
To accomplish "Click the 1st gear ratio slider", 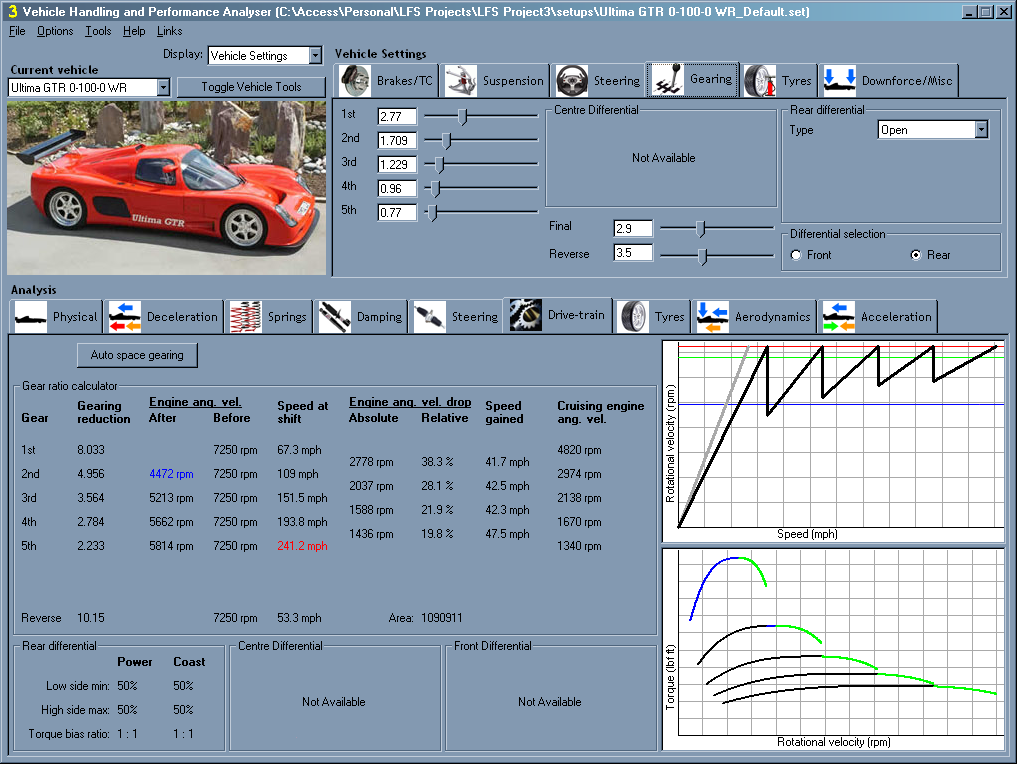I will [462, 117].
